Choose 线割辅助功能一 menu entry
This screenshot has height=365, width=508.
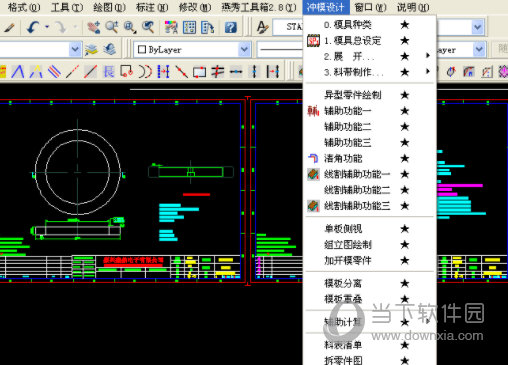pyautogui.click(x=369, y=174)
